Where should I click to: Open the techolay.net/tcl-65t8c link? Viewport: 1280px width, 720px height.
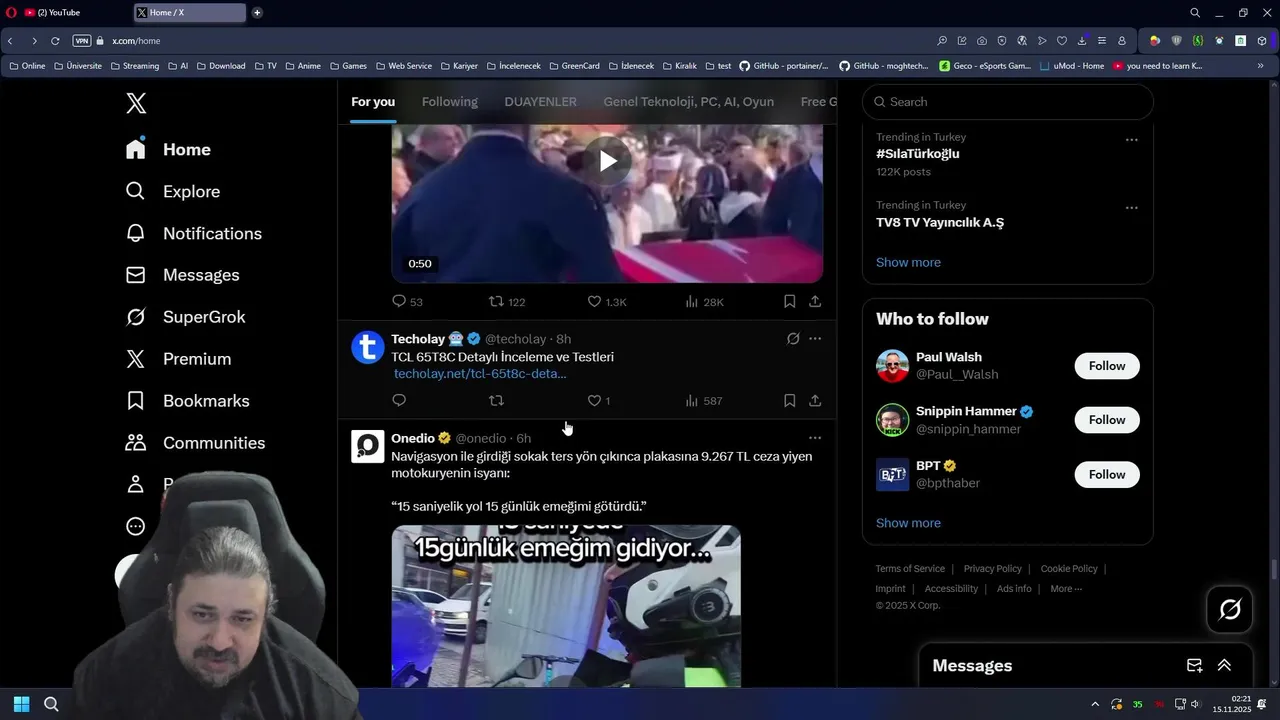pos(480,374)
